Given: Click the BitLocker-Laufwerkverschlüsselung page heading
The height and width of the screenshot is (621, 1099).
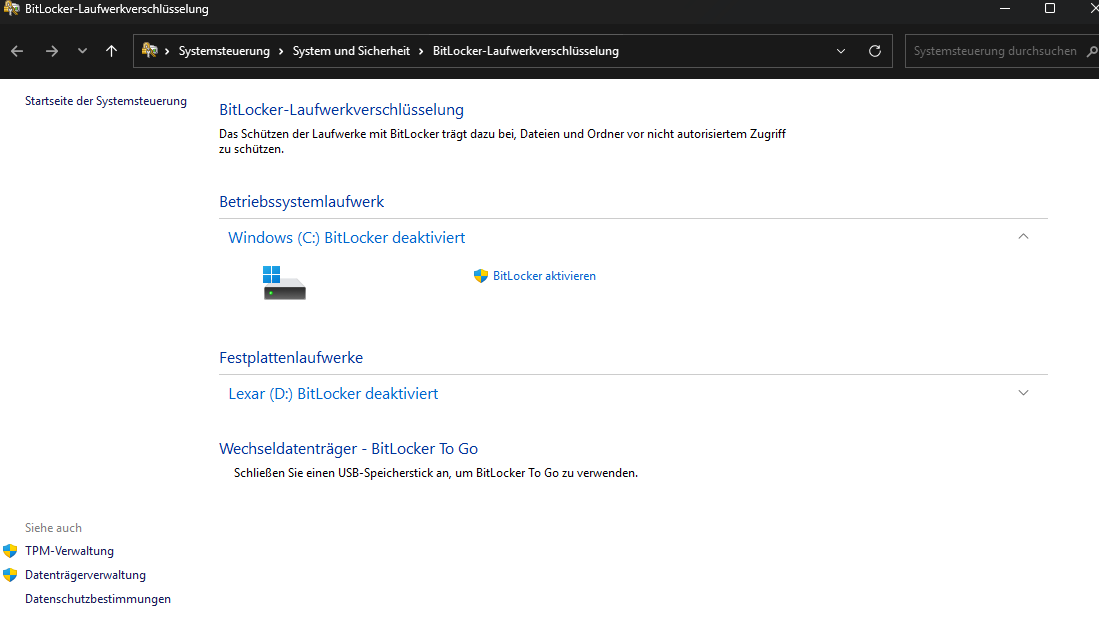Looking at the screenshot, I should coord(341,110).
